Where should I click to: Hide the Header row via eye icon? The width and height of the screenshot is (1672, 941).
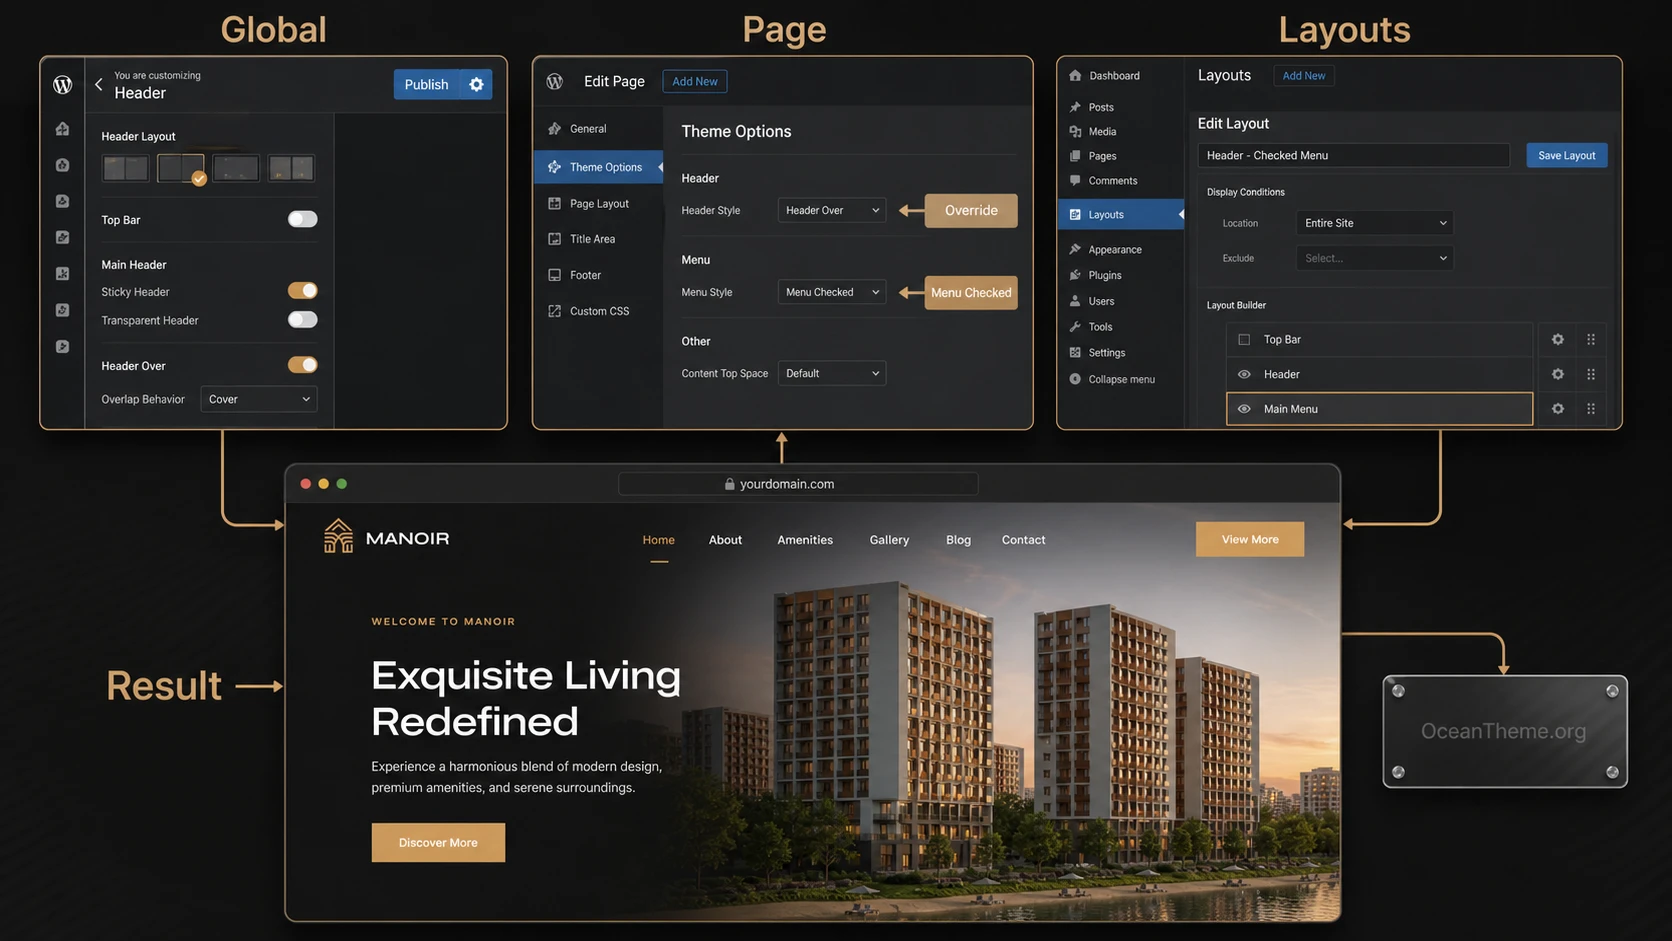click(1244, 374)
